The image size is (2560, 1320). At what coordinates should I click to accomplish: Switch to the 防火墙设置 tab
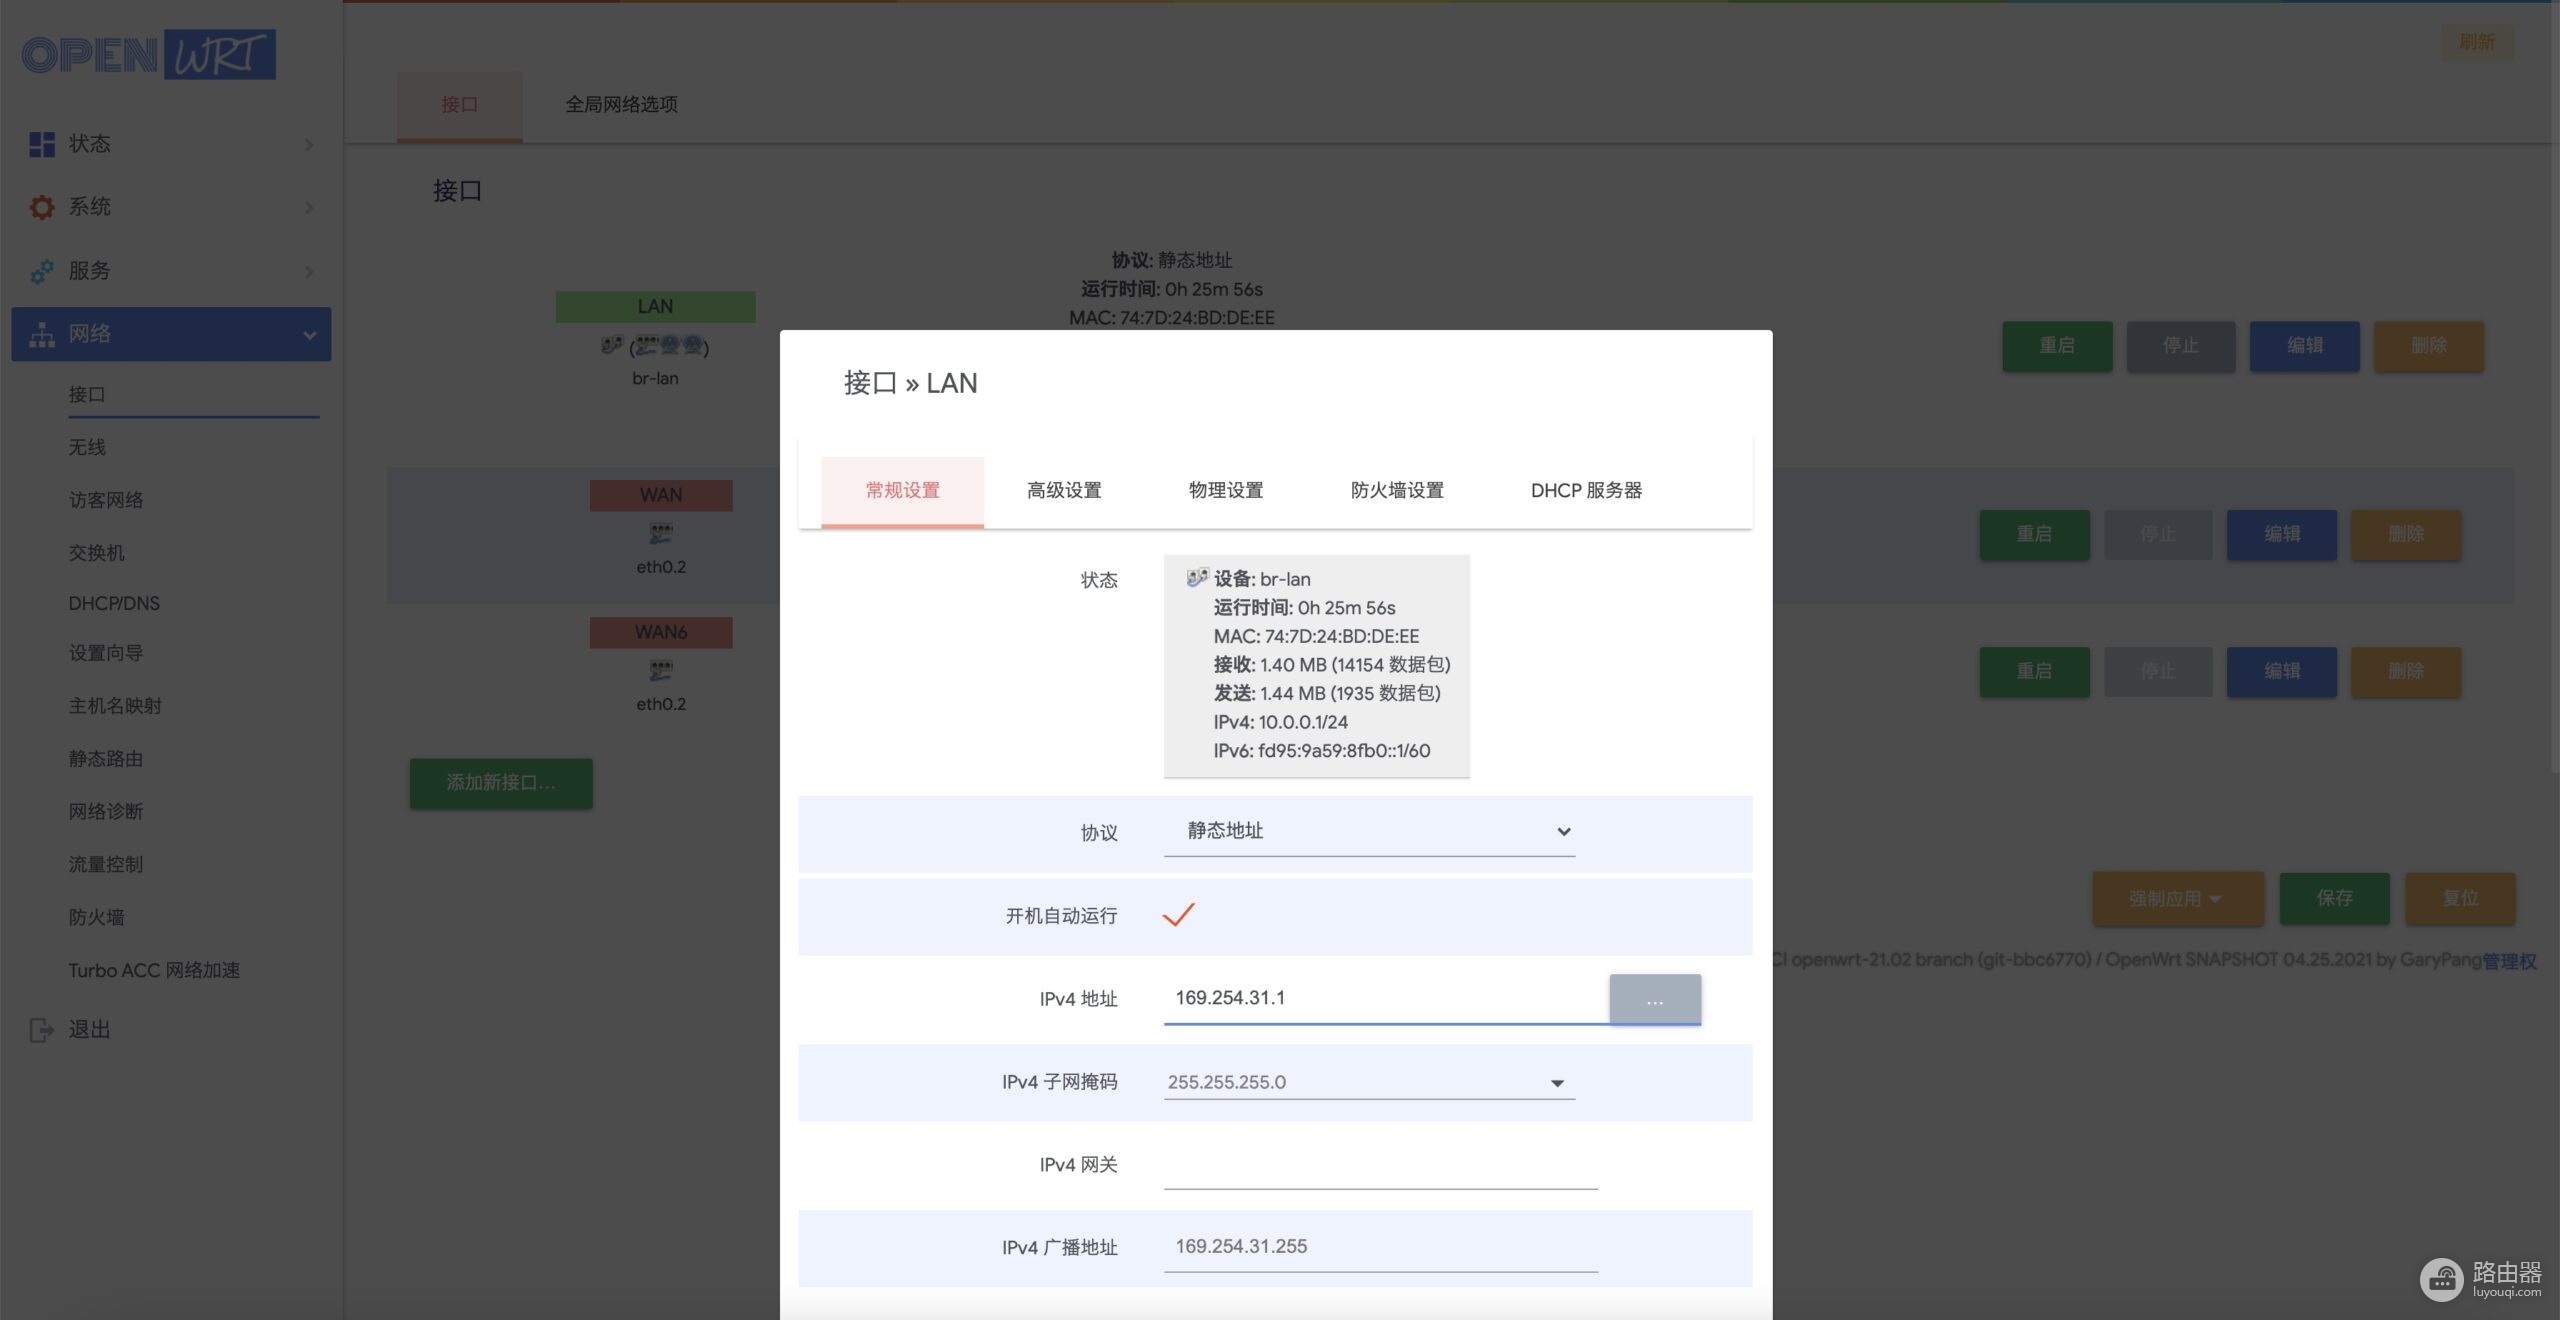point(1397,490)
